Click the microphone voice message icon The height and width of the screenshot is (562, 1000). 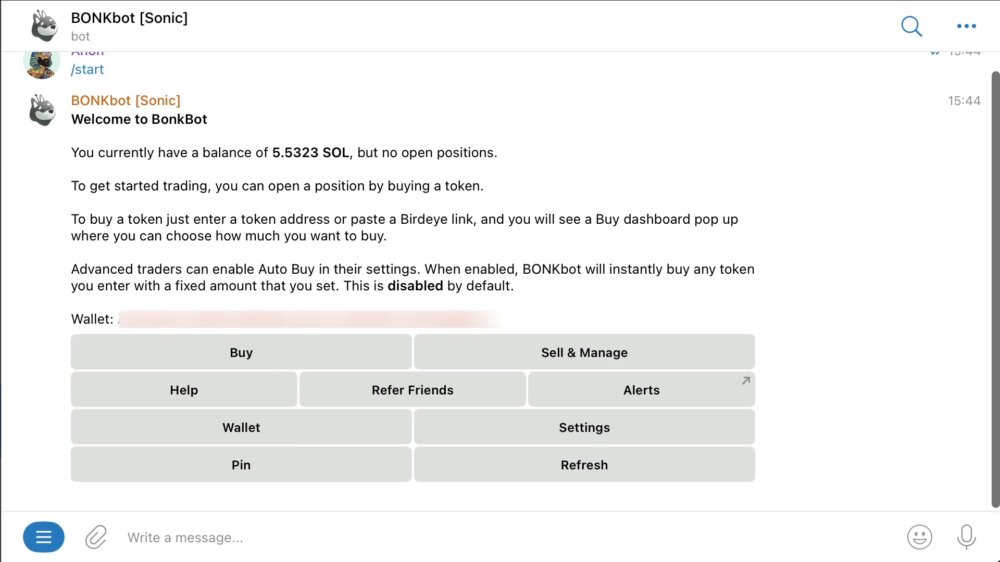[966, 537]
